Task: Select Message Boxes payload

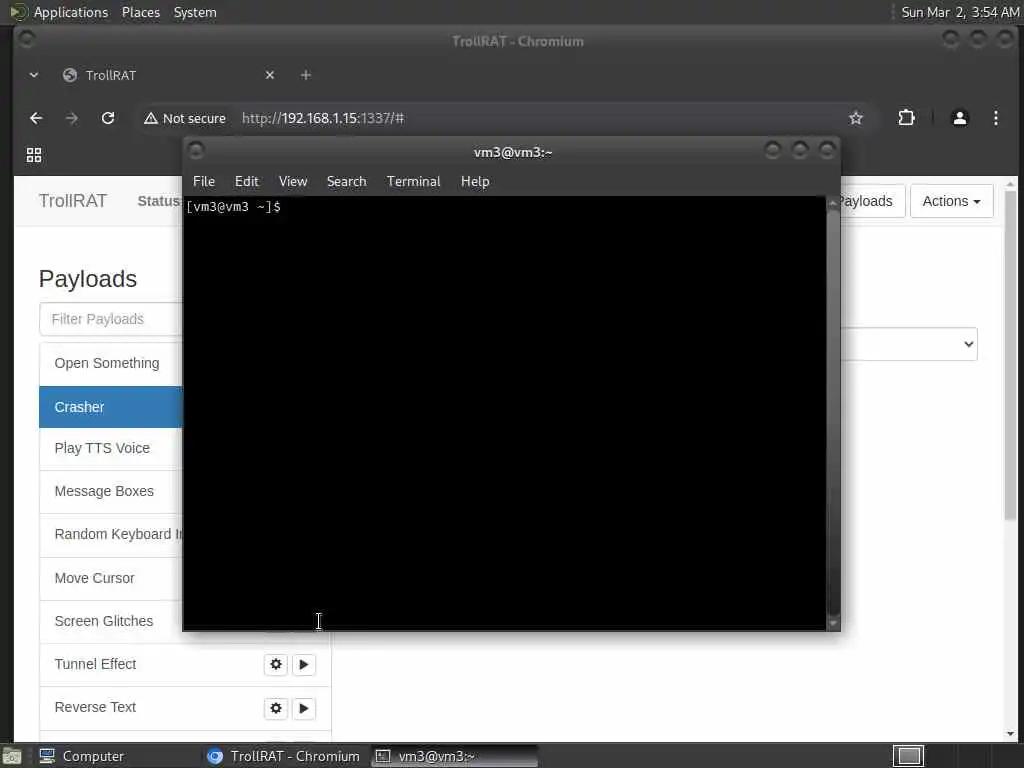Action: (x=111, y=492)
